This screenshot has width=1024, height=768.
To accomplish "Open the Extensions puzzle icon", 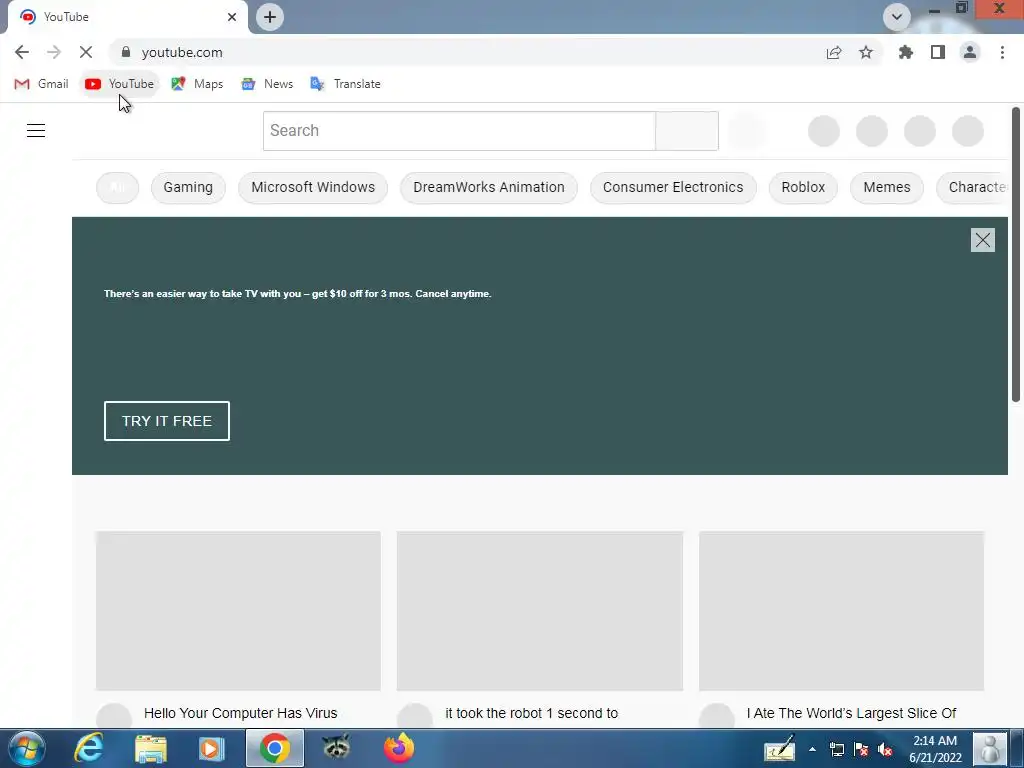I will [906, 52].
